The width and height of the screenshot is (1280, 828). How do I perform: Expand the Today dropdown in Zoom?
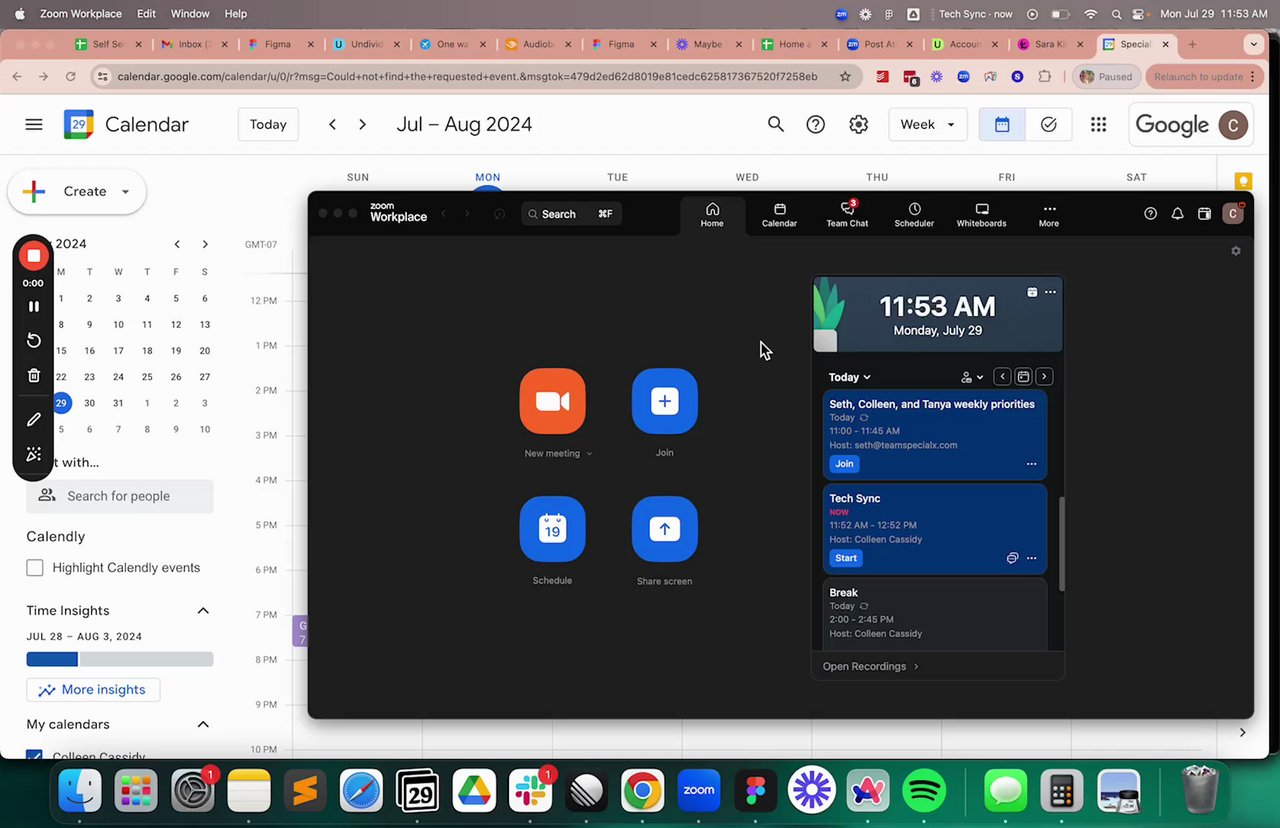849,377
